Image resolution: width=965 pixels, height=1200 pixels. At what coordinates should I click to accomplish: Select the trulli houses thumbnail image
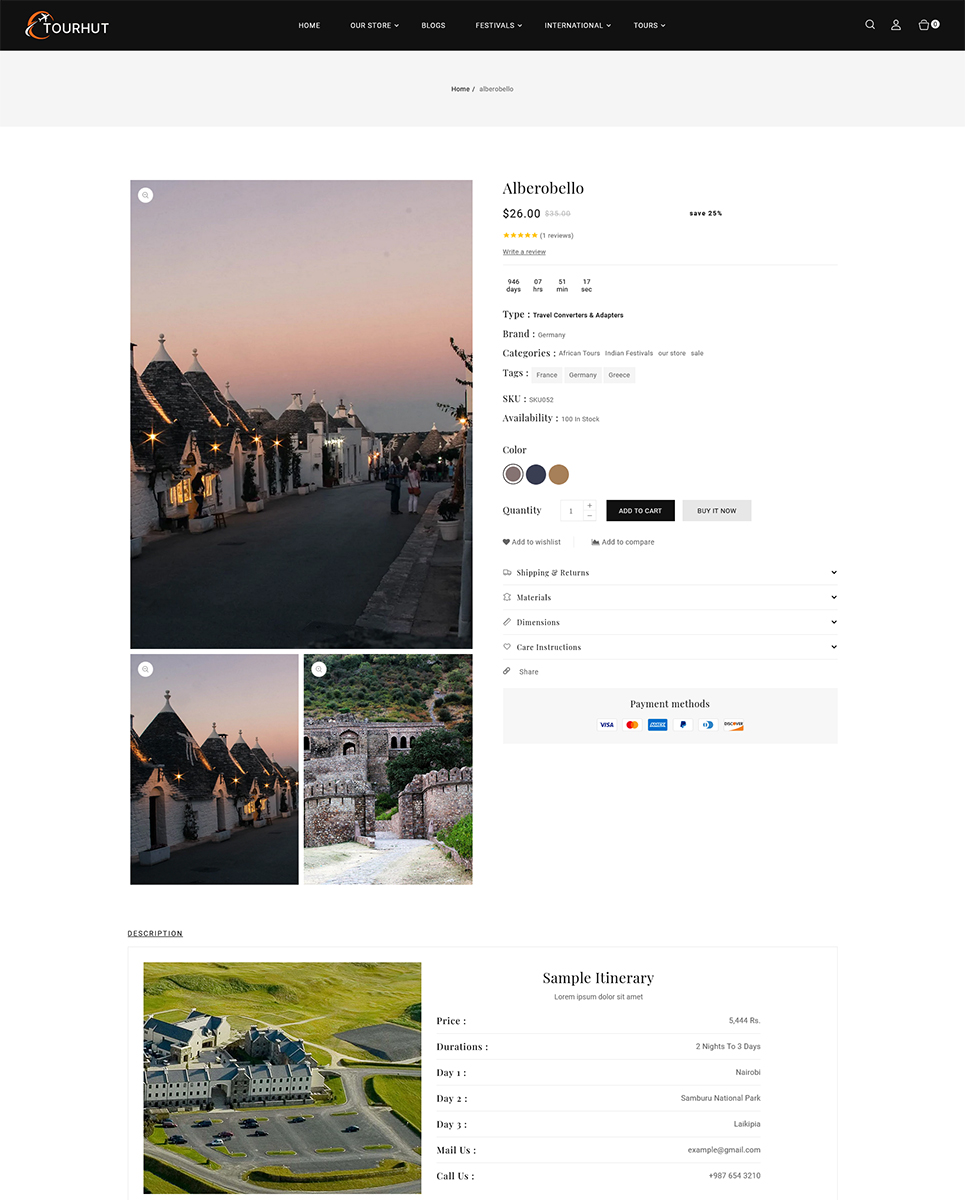[214, 769]
